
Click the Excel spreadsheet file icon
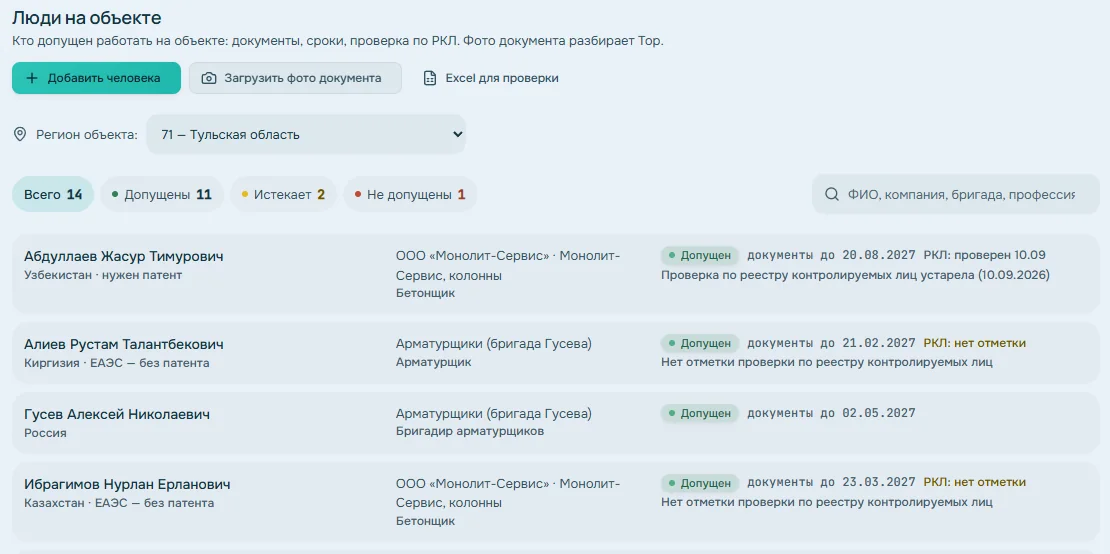click(x=430, y=78)
